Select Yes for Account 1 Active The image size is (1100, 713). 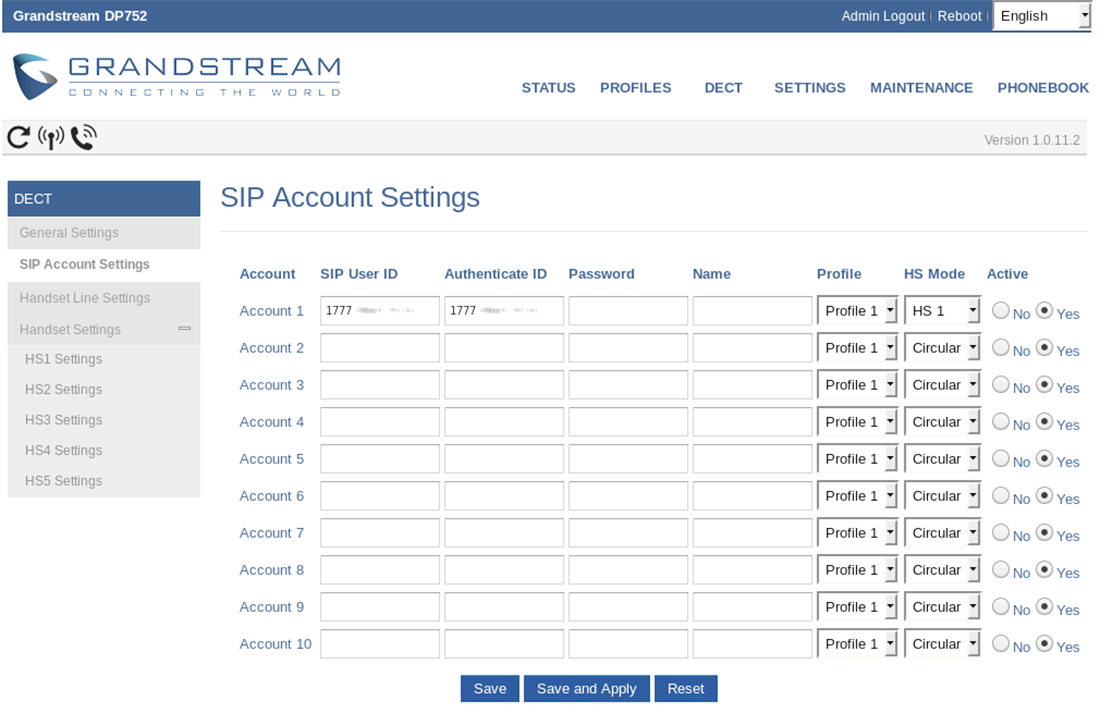coord(1044,310)
